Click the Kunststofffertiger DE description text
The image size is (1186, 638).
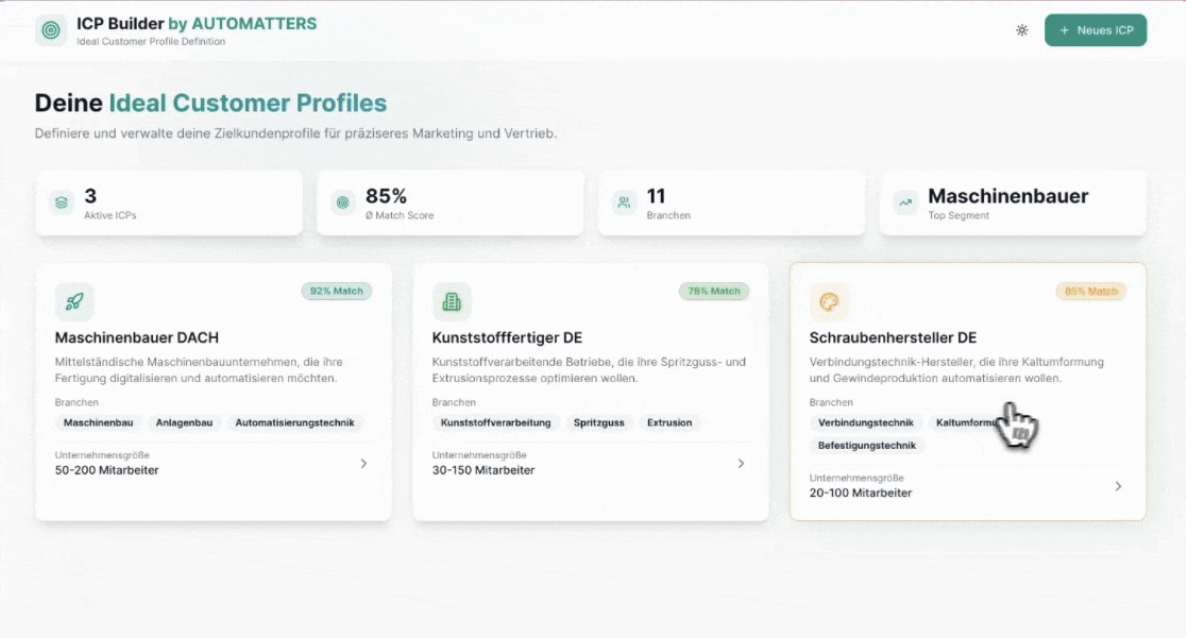pos(588,370)
